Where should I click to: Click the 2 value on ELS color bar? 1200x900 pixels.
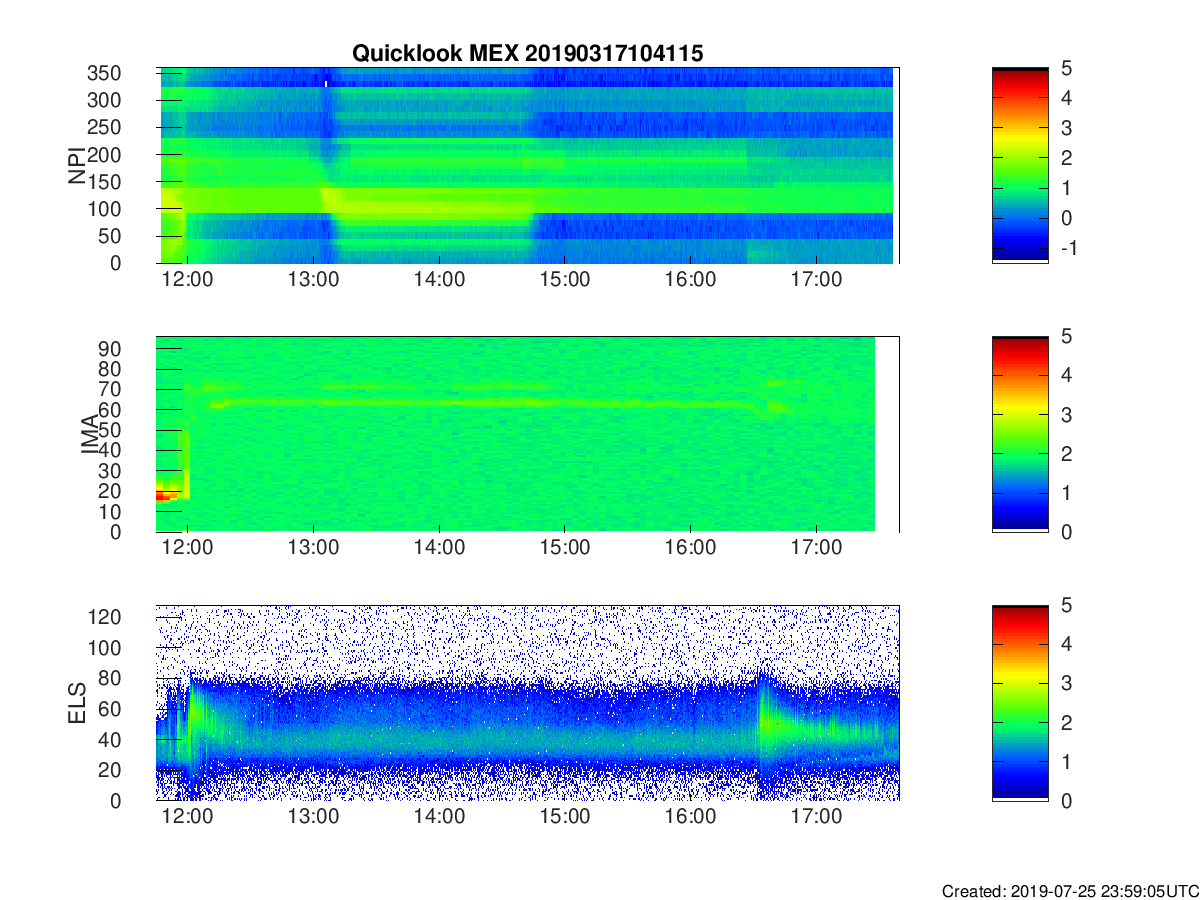tap(1065, 722)
